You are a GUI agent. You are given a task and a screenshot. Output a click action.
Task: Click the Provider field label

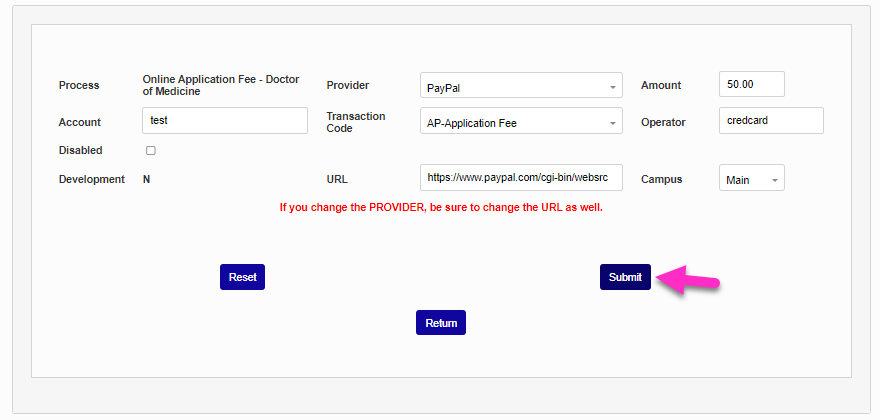pyautogui.click(x=347, y=85)
